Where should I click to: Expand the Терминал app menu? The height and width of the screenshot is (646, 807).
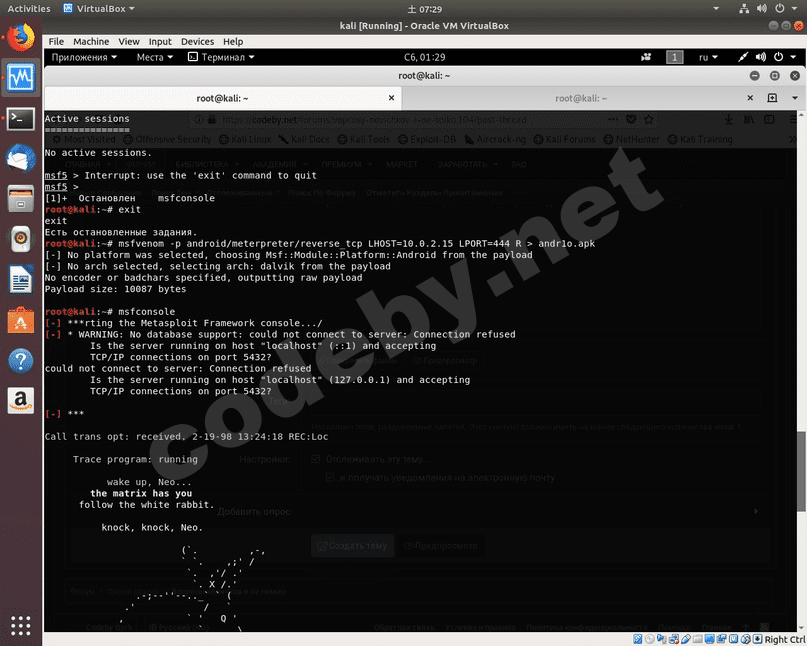(x=221, y=57)
